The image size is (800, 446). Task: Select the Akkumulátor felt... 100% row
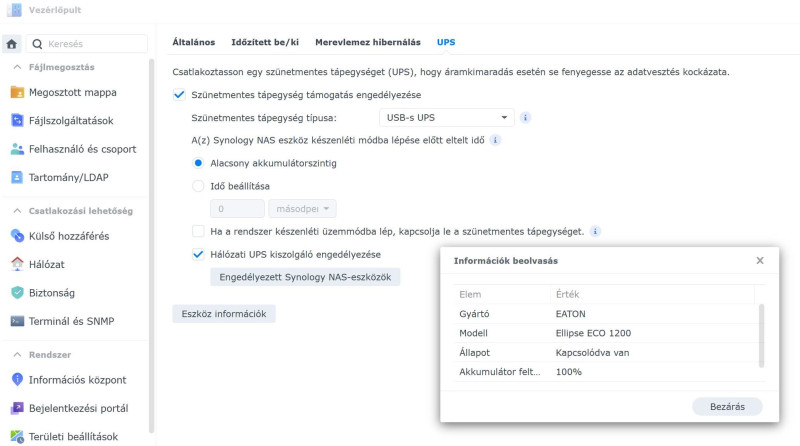coord(606,372)
